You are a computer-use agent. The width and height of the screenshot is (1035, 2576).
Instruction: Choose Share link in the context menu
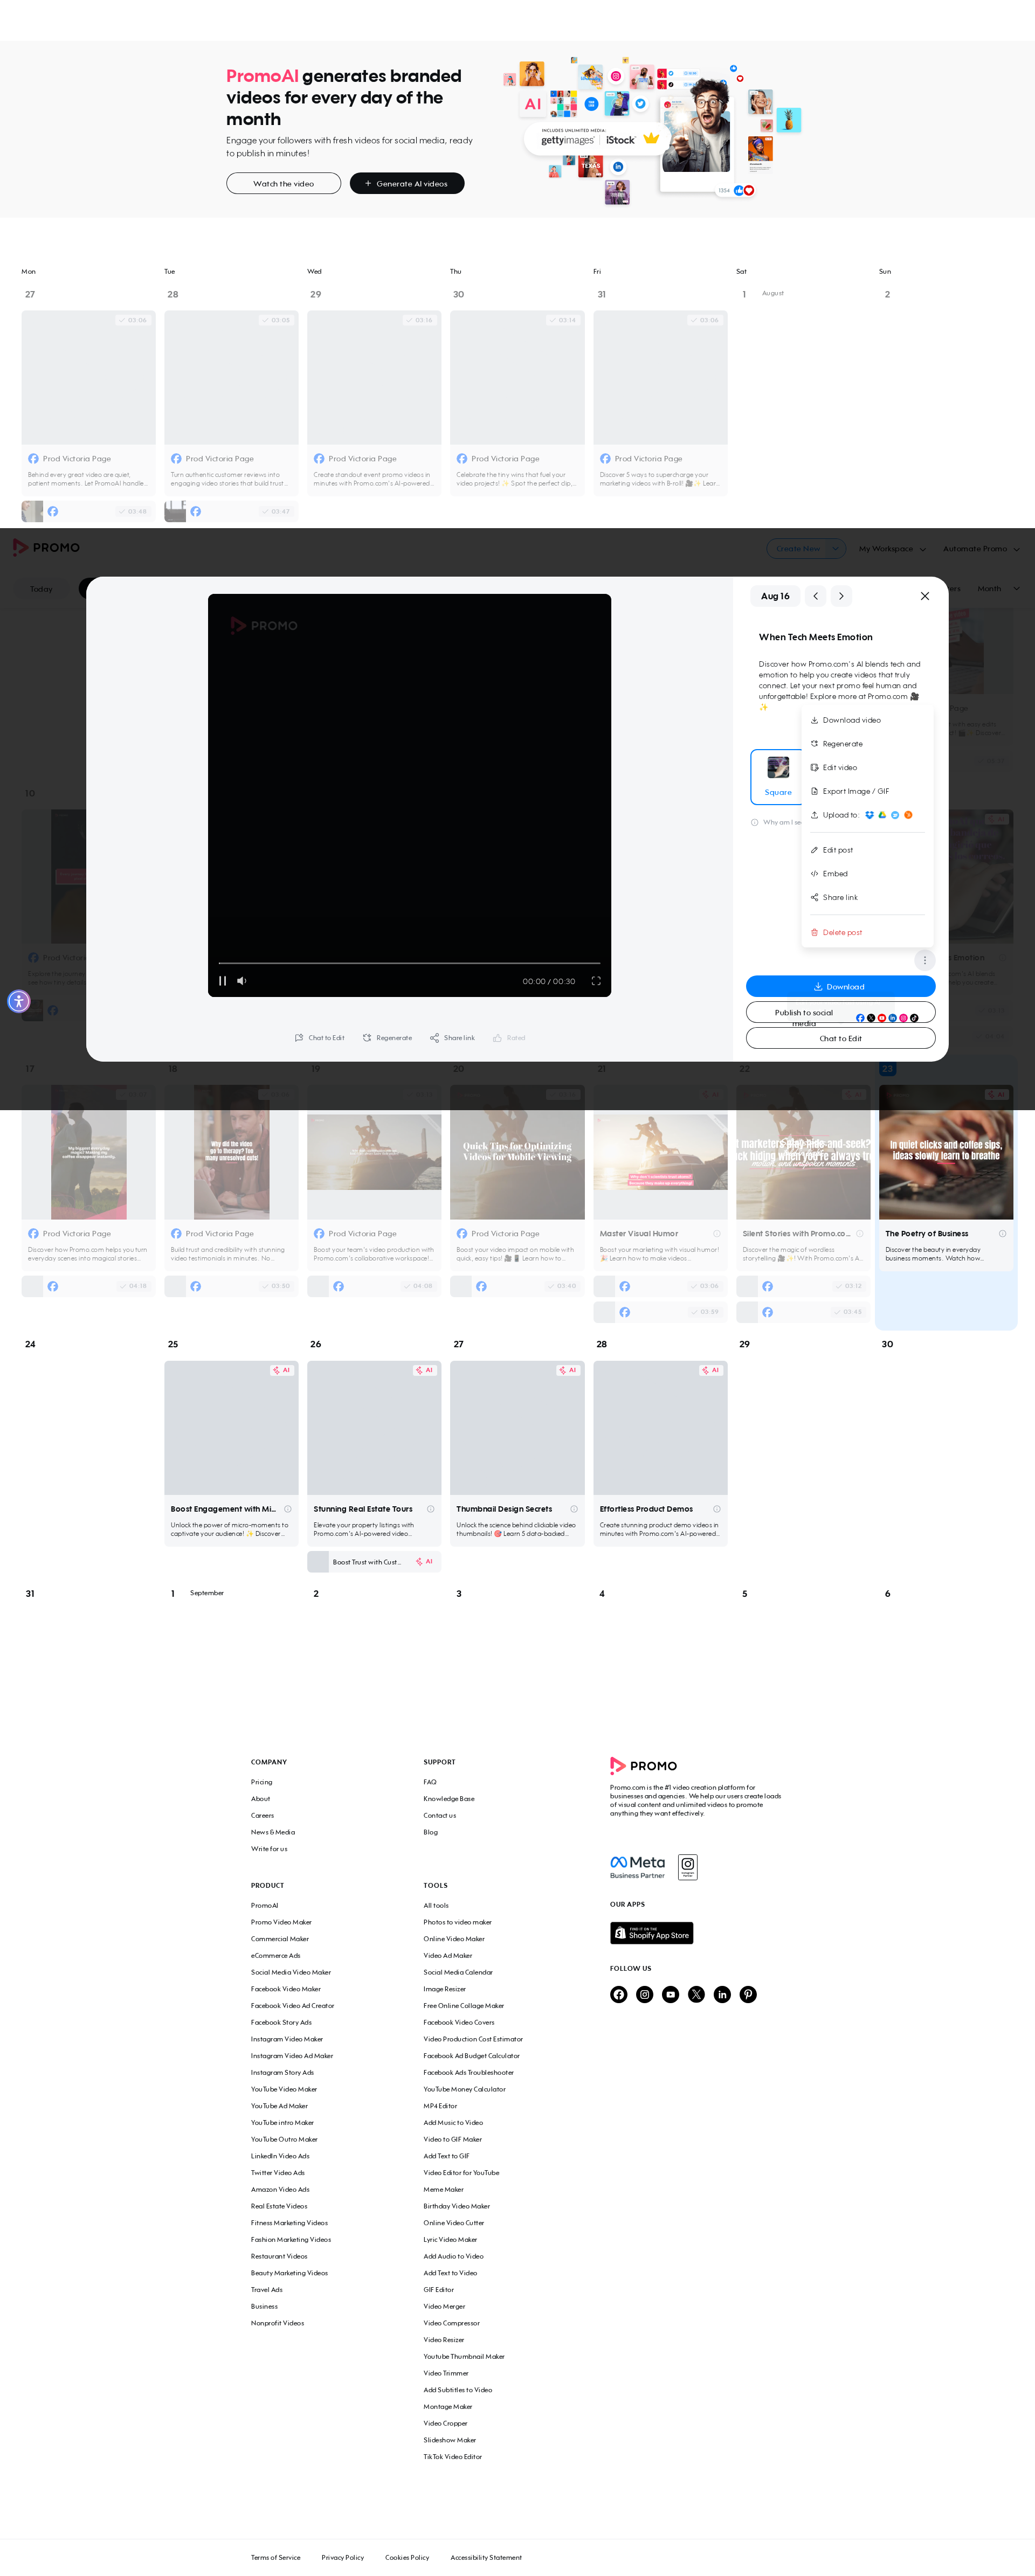click(868, 898)
